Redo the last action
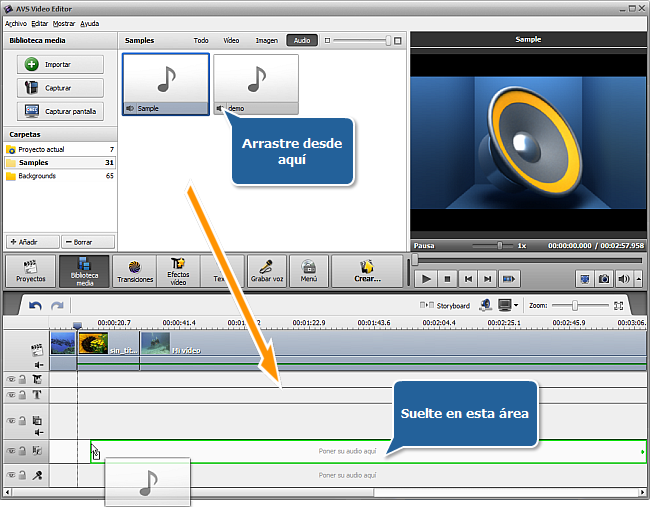 (x=57, y=306)
